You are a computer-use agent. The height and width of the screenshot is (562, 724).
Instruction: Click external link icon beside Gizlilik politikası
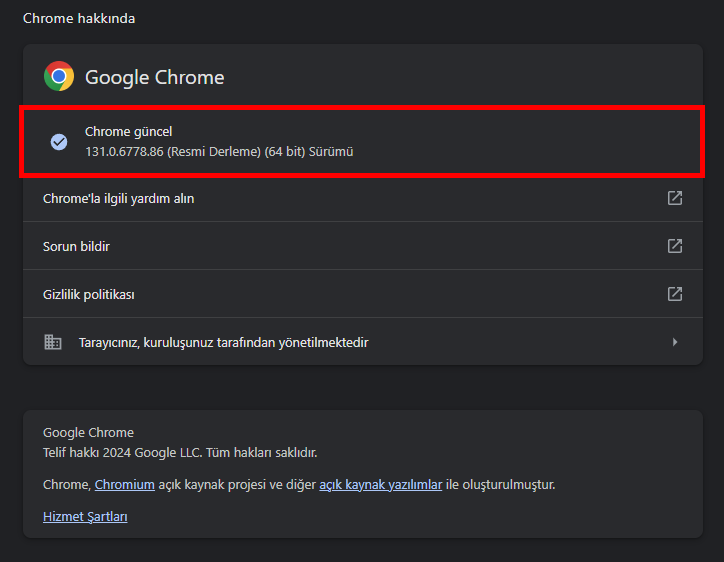[675, 294]
